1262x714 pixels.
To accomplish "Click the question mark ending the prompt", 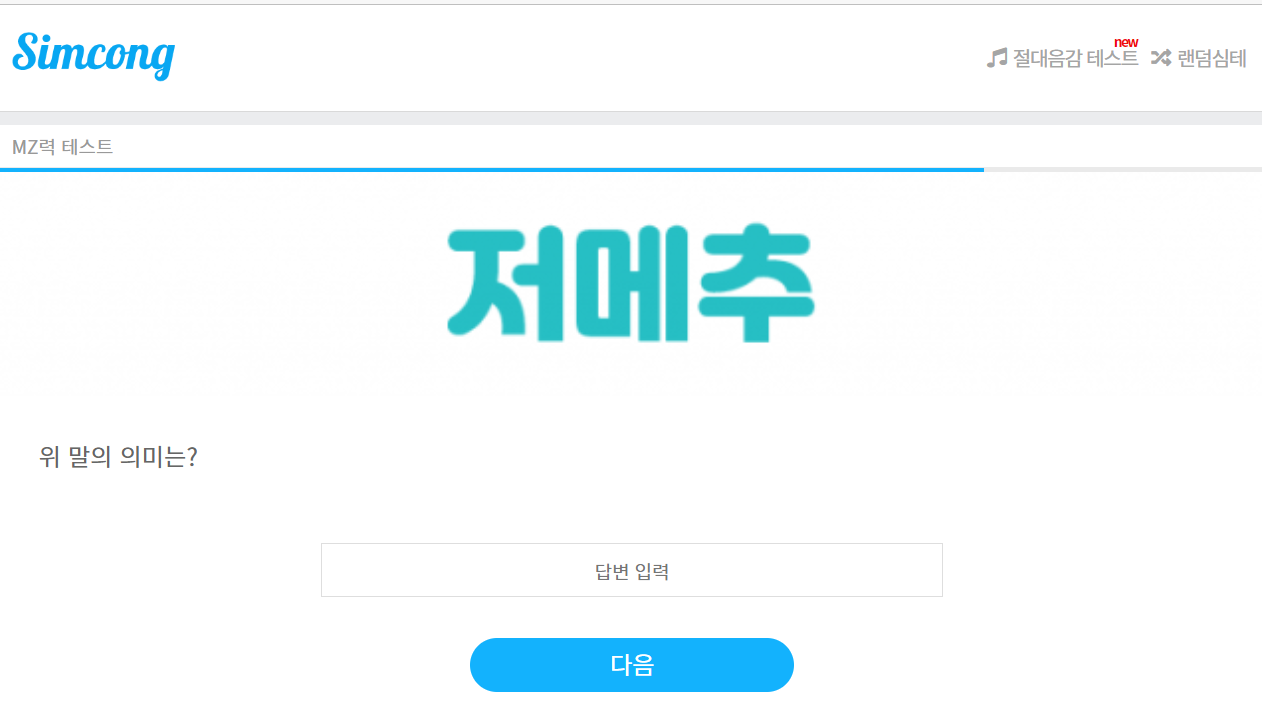I will click(192, 457).
